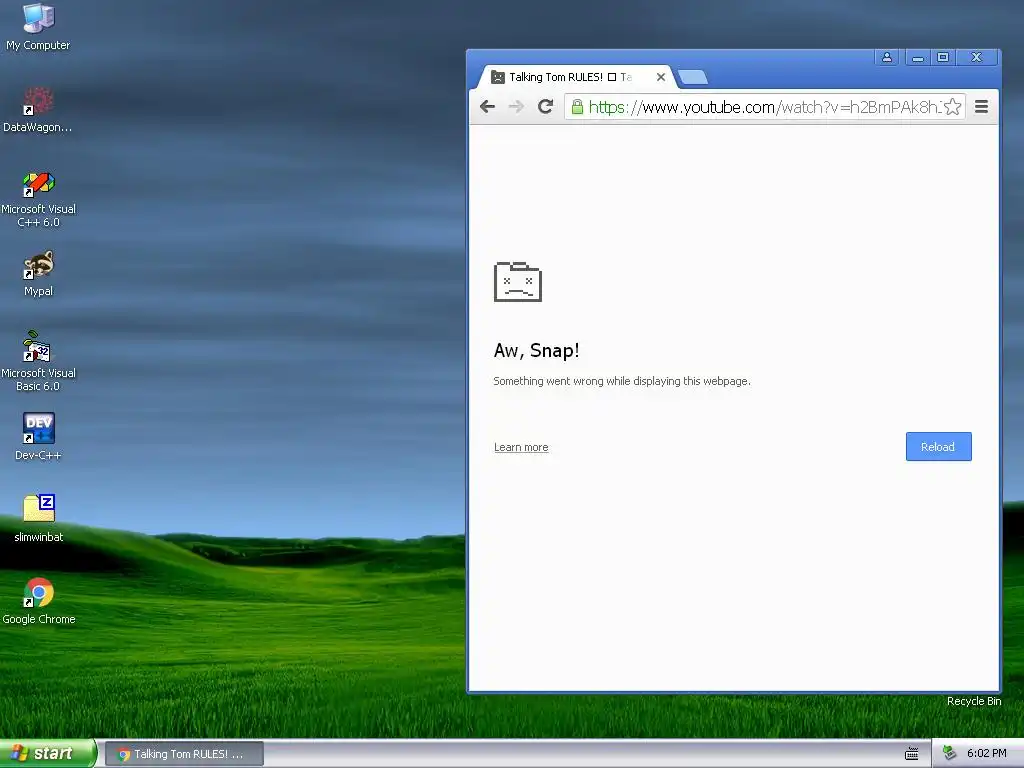The height and width of the screenshot is (768, 1024).
Task: Open the Learn more link
Action: [x=521, y=447]
